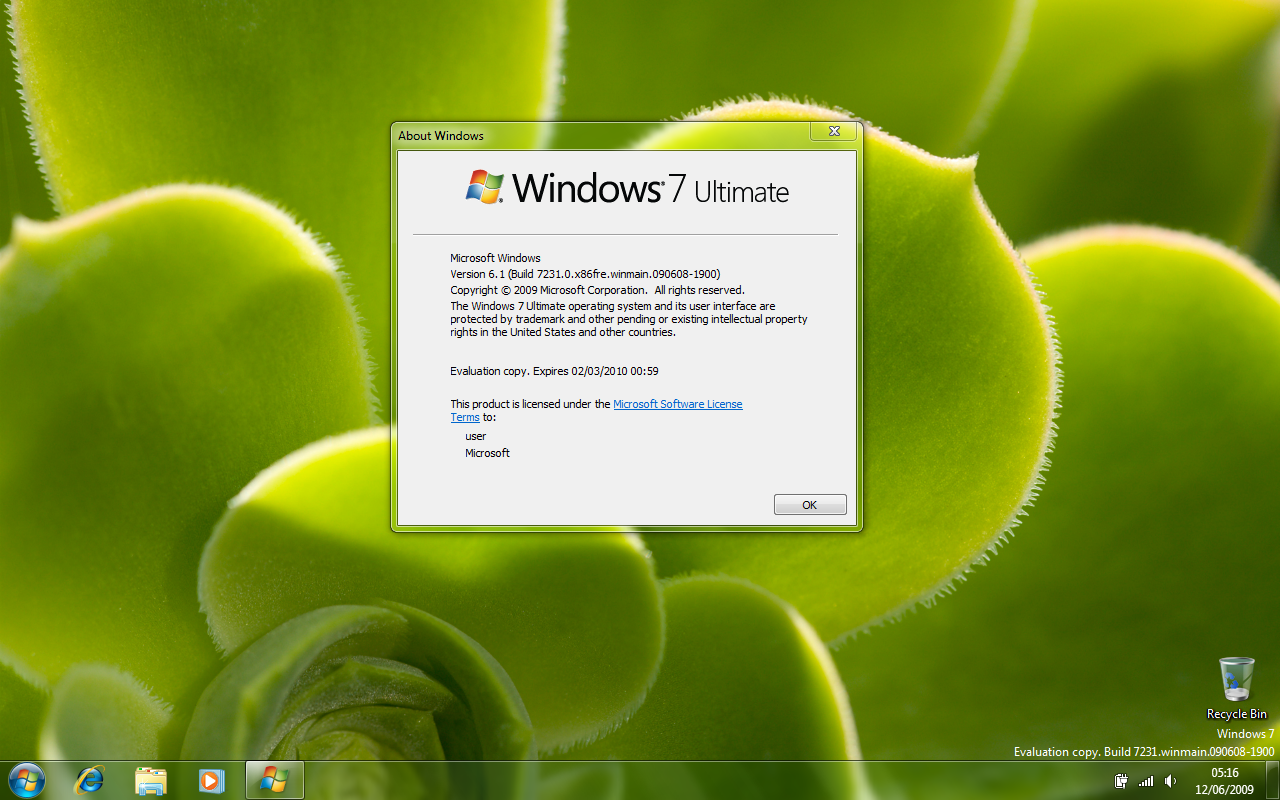Open the Microsoft Software License link
This screenshot has height=800, width=1280.
click(677, 404)
